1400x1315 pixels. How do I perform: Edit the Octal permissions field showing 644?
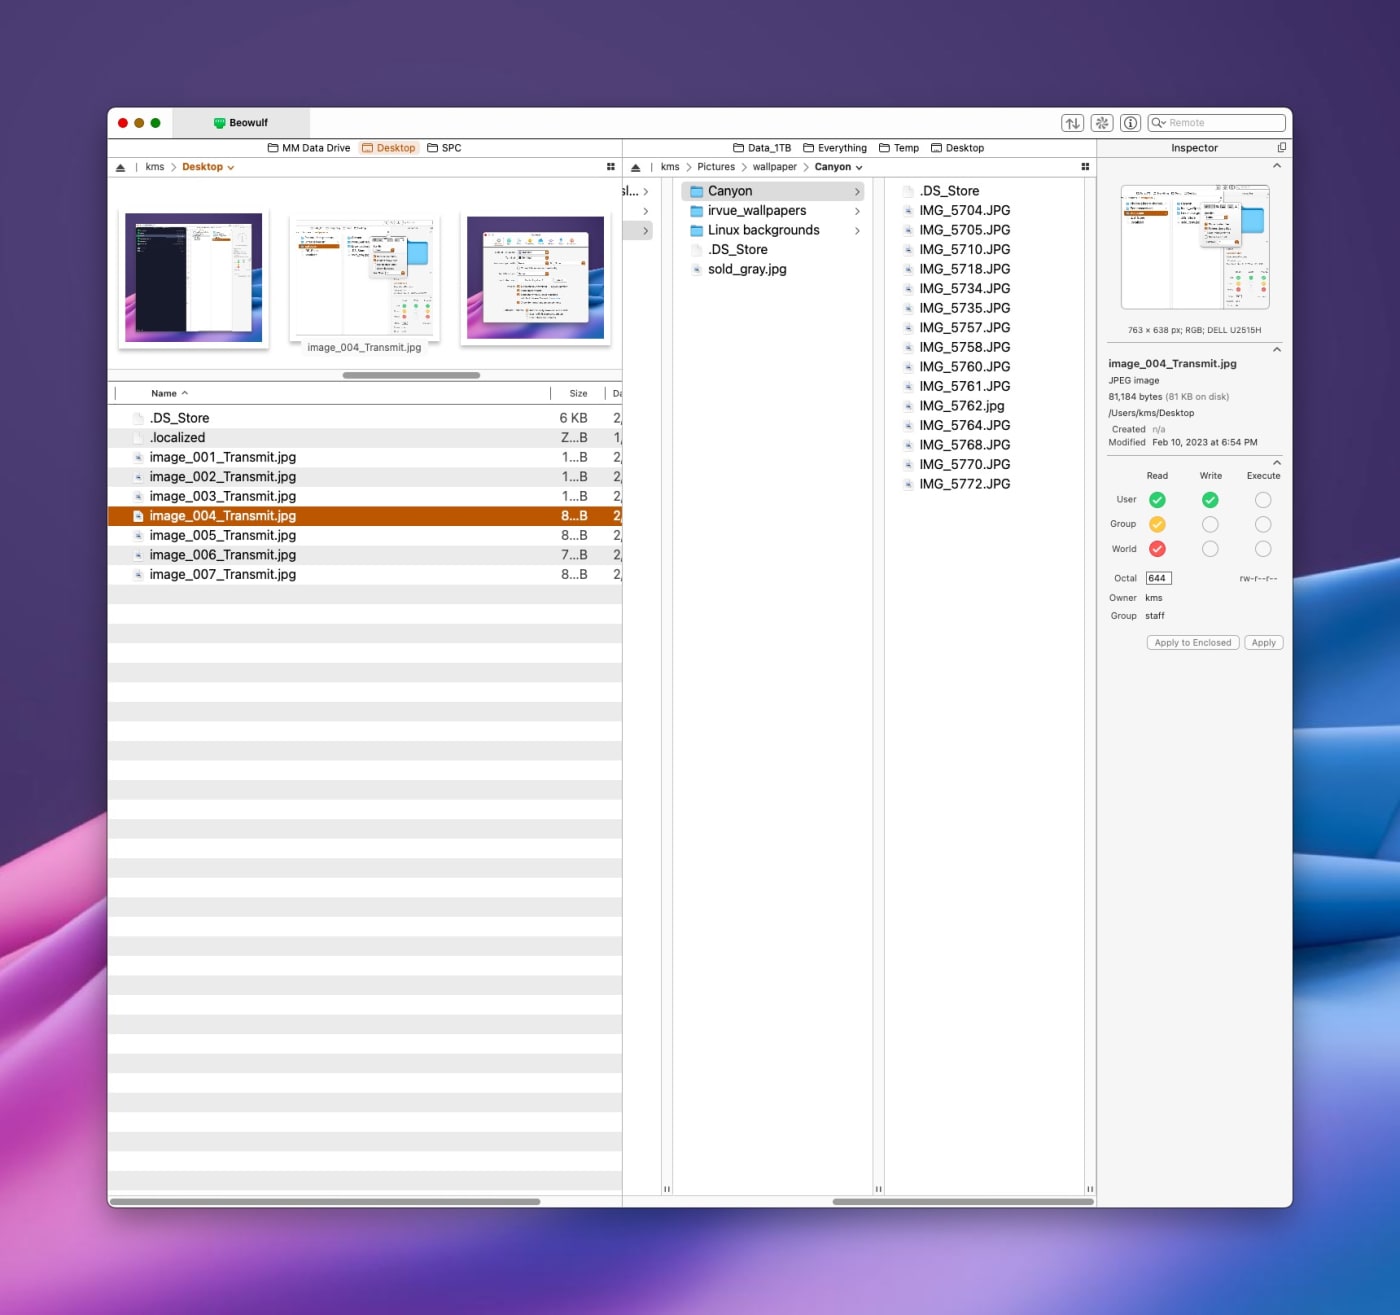[1157, 578]
